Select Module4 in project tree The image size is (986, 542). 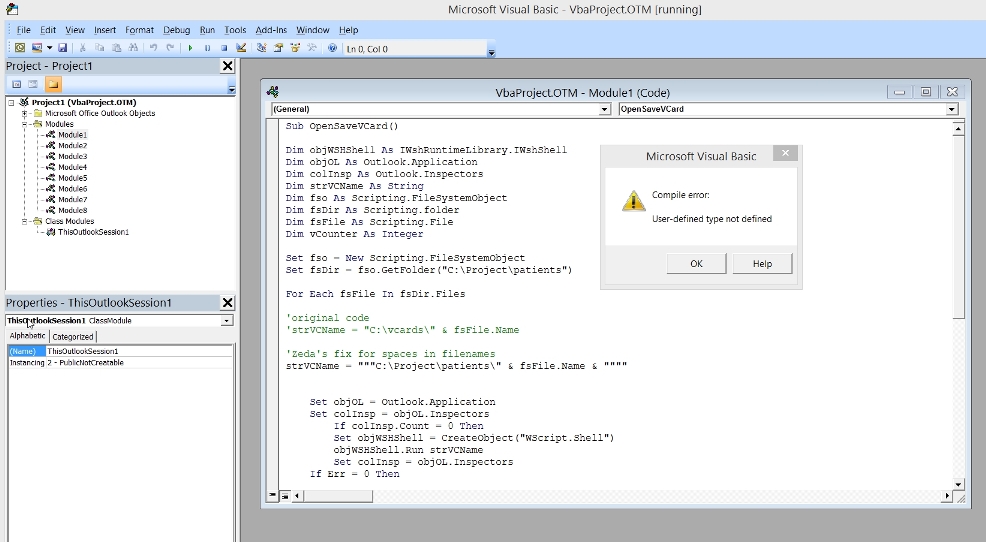click(72, 167)
